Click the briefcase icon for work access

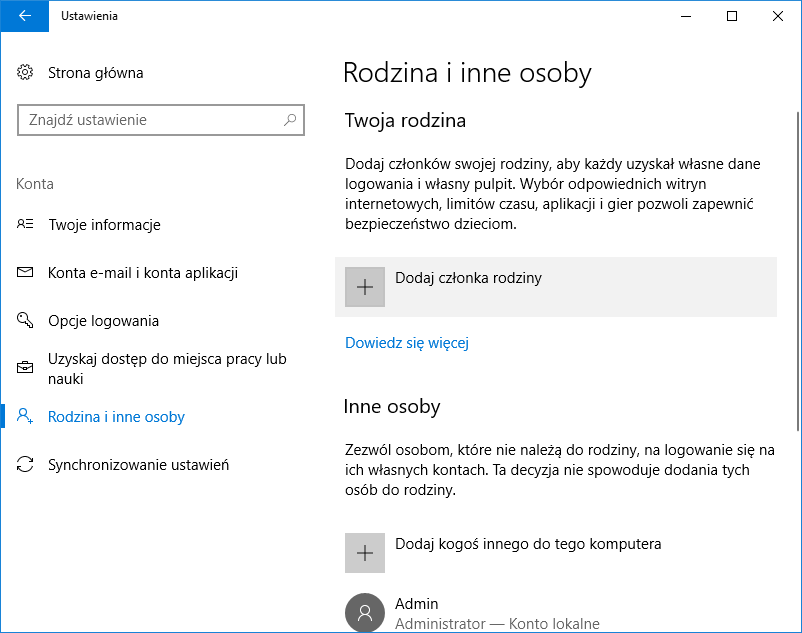[x=26, y=369]
